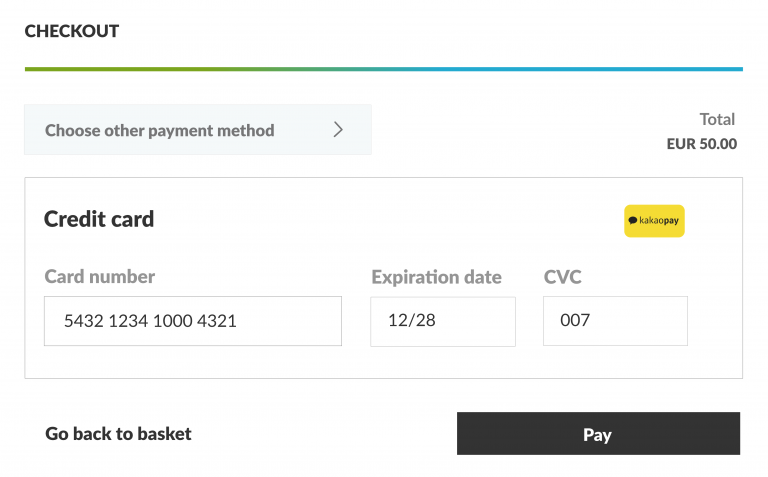Select the Expiration date field showing 12/28
Screen dimensions: 768x477
coord(442,321)
